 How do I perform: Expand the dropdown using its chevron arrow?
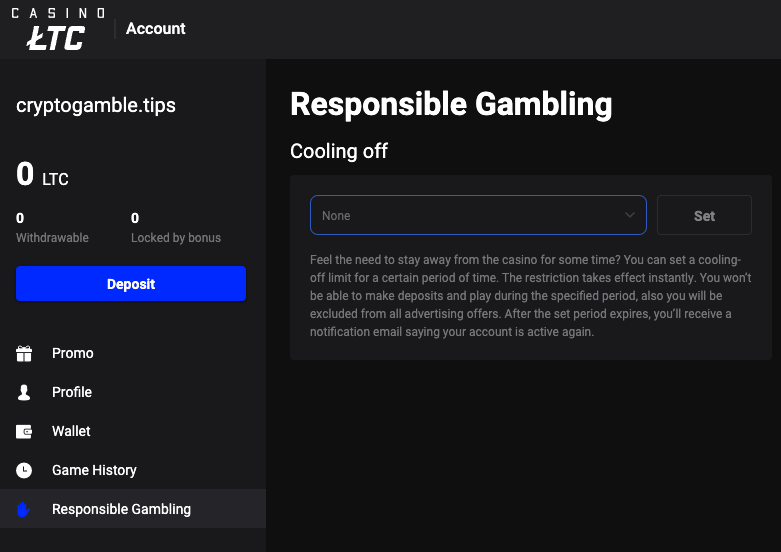tap(630, 215)
